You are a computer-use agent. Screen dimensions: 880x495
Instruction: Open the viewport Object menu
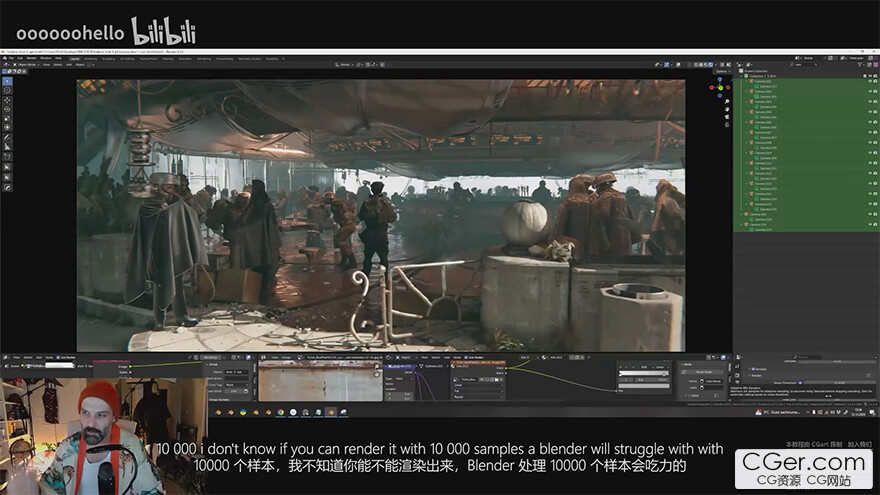point(80,65)
